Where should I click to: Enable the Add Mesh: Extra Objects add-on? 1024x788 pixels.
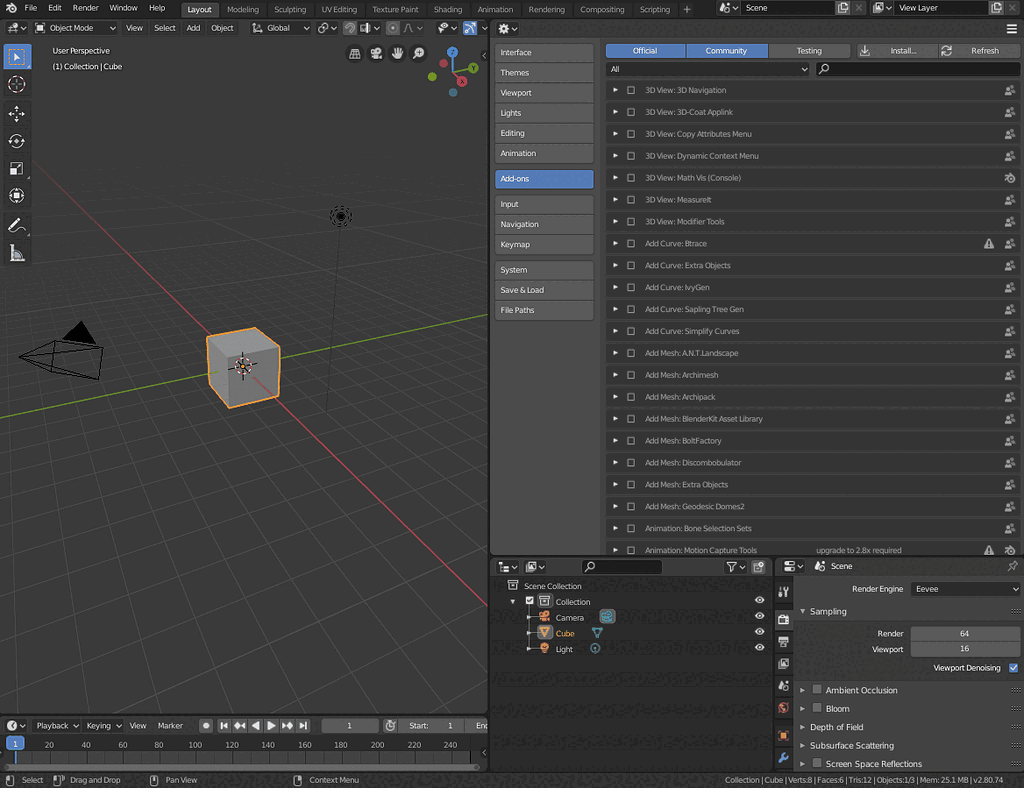631,484
